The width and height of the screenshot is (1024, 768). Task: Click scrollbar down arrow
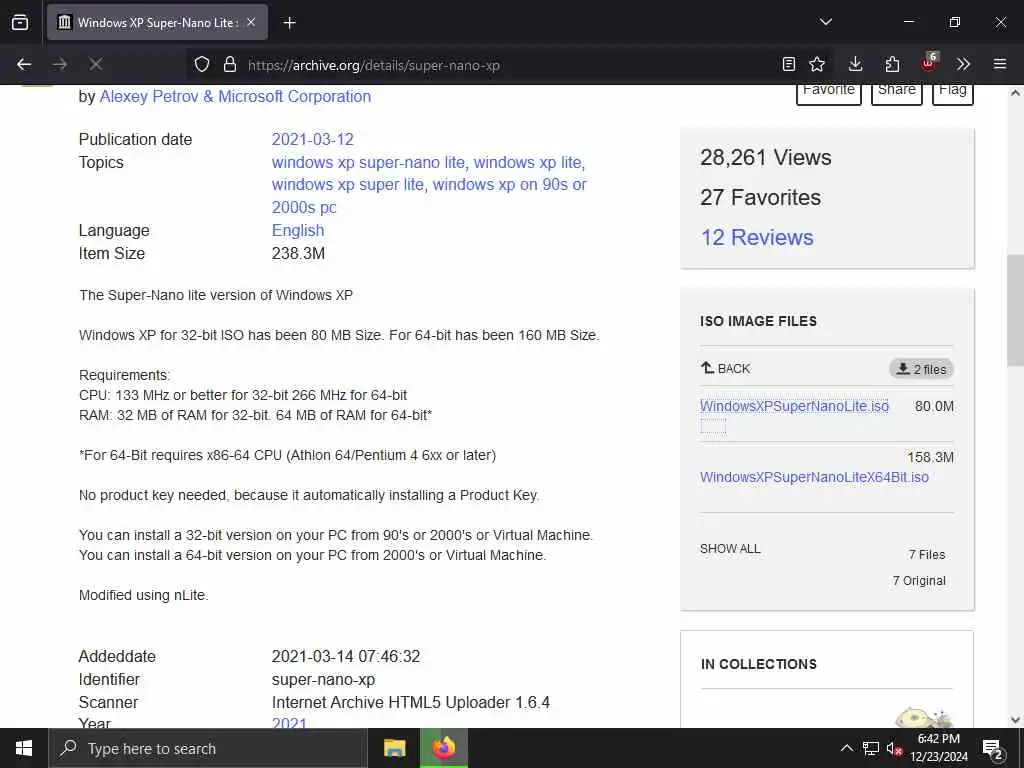pyautogui.click(x=1015, y=720)
